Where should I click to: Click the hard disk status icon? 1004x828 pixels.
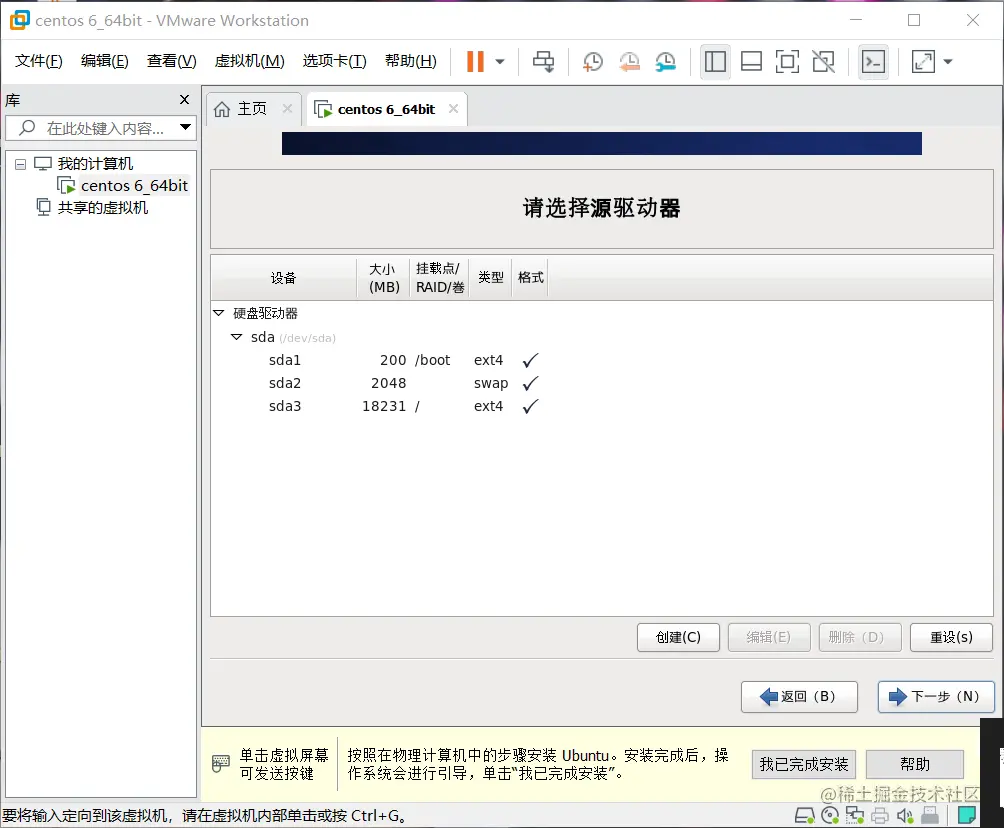[804, 815]
